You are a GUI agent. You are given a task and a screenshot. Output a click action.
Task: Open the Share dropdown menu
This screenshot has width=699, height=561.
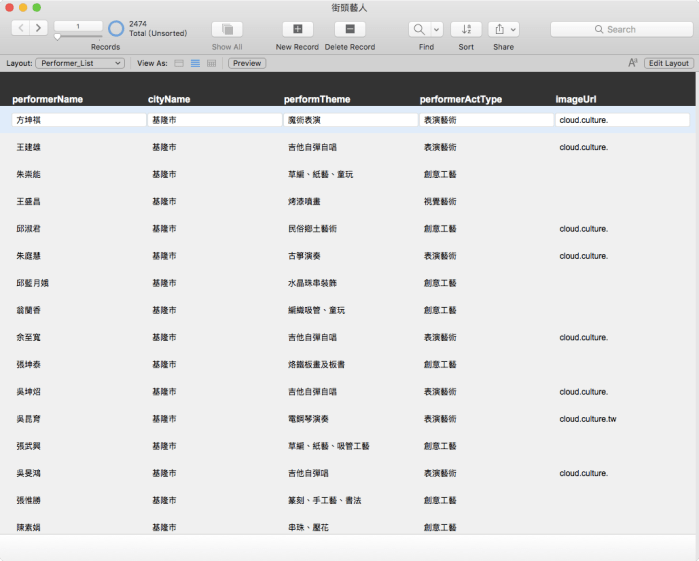click(503, 29)
